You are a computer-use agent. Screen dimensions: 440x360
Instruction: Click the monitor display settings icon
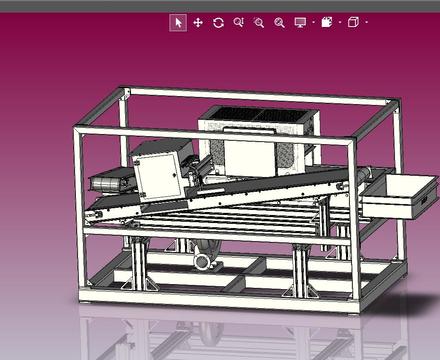click(300, 22)
